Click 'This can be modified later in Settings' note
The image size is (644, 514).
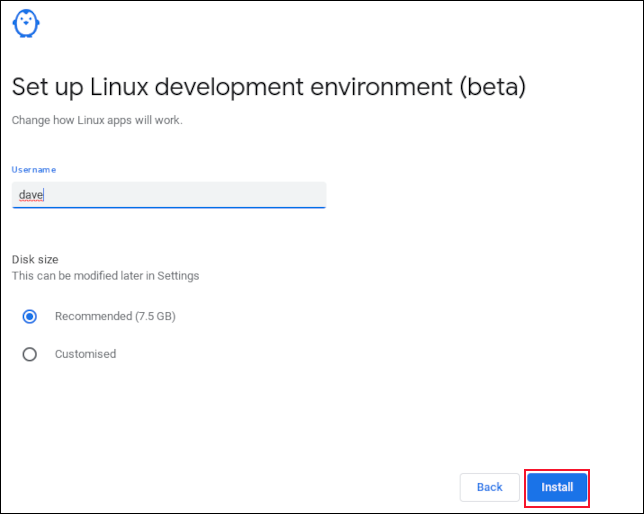tap(105, 275)
